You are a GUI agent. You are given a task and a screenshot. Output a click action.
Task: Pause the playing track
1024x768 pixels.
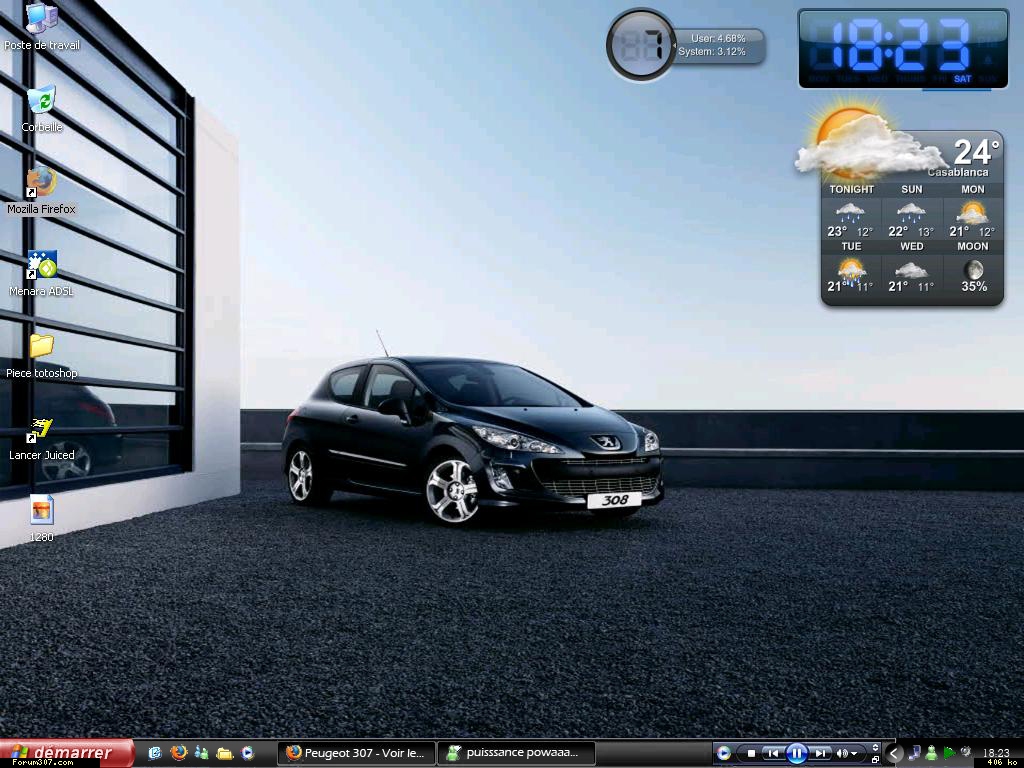pos(797,754)
